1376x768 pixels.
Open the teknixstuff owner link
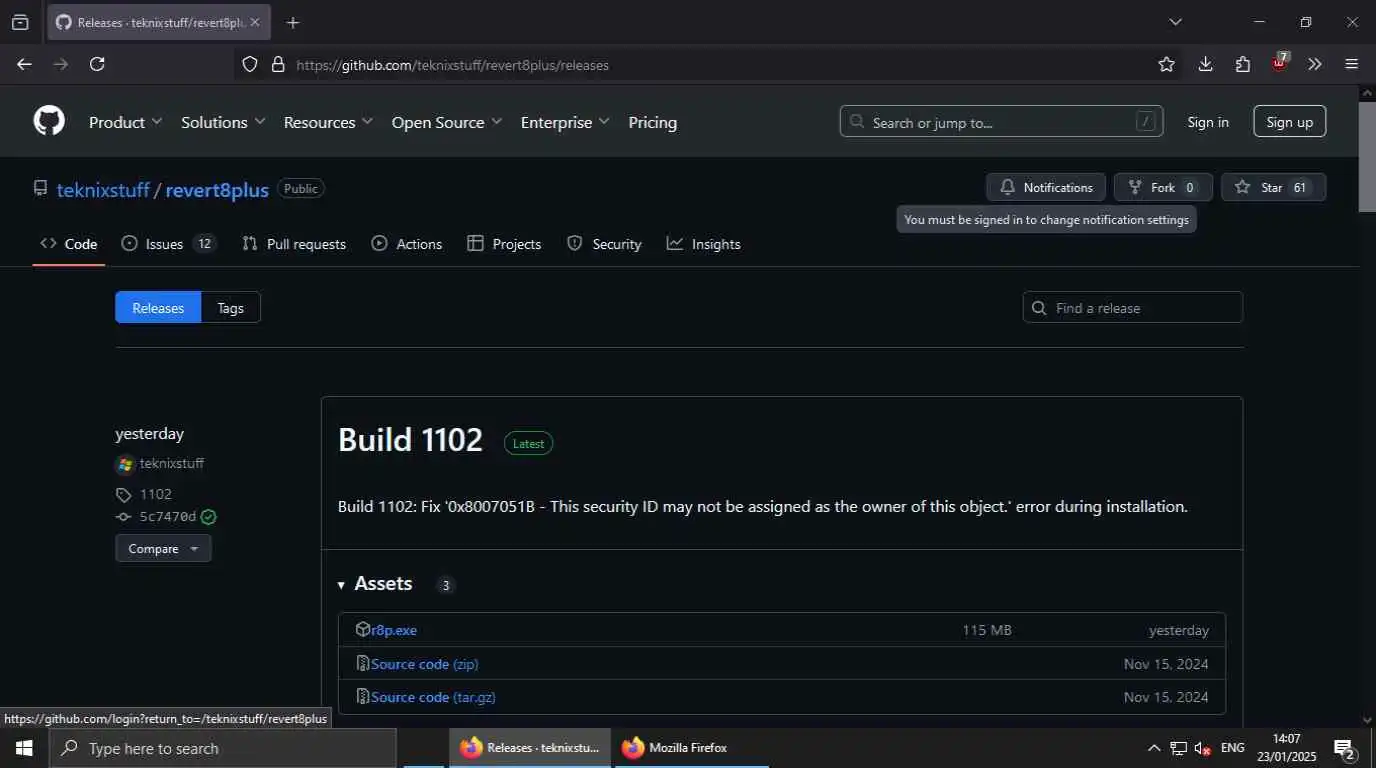tap(103, 189)
